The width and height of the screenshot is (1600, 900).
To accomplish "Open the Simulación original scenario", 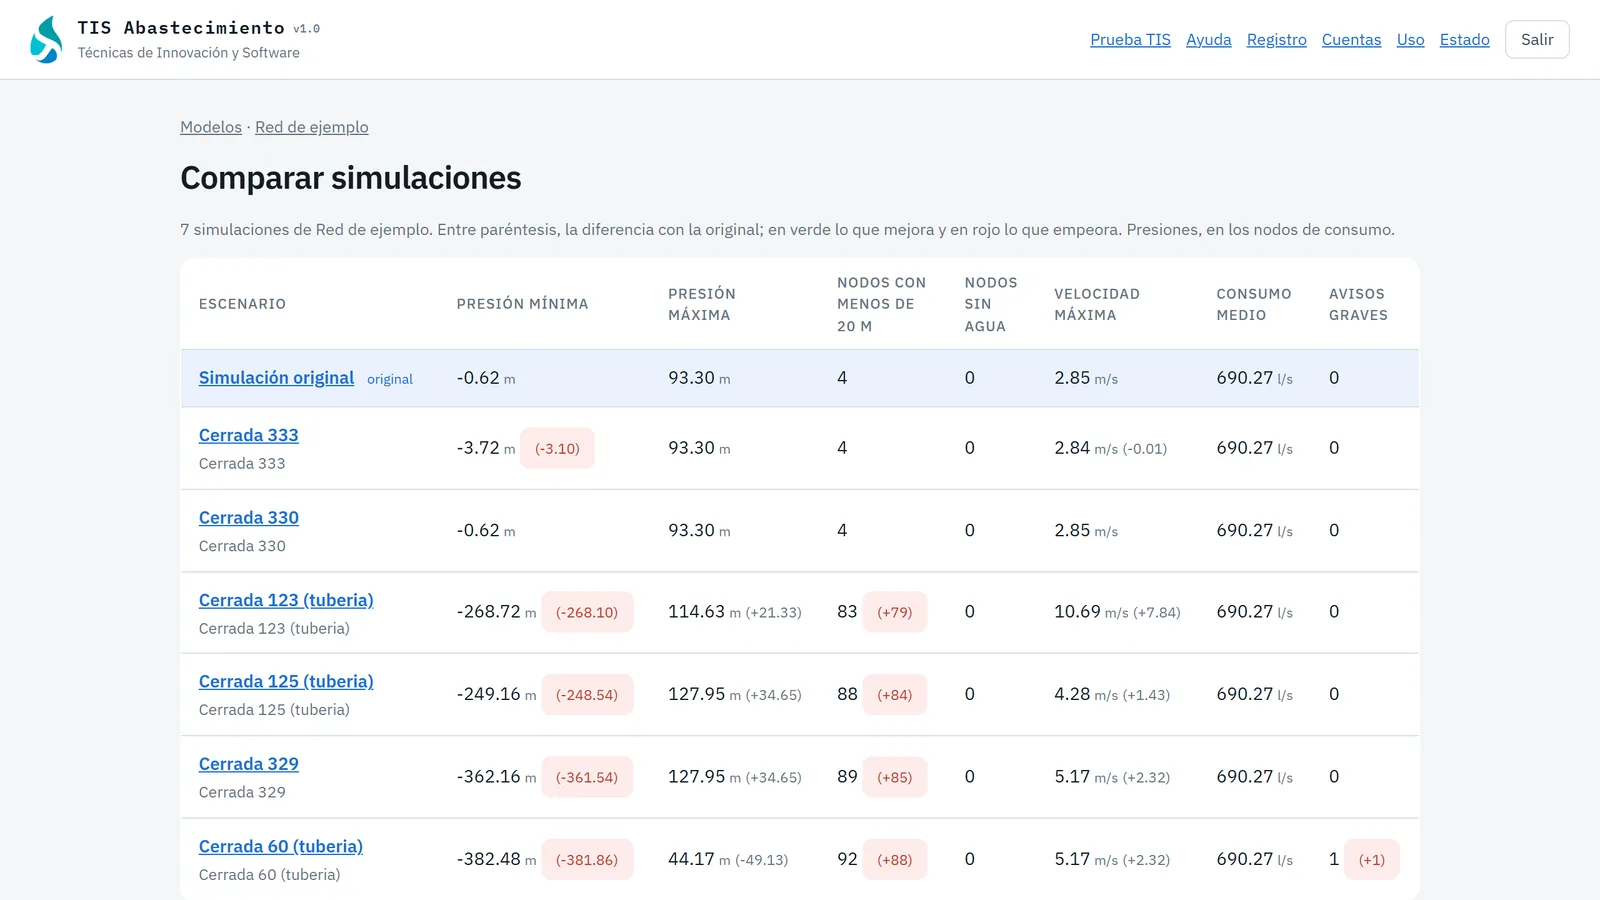I will click(x=276, y=378).
